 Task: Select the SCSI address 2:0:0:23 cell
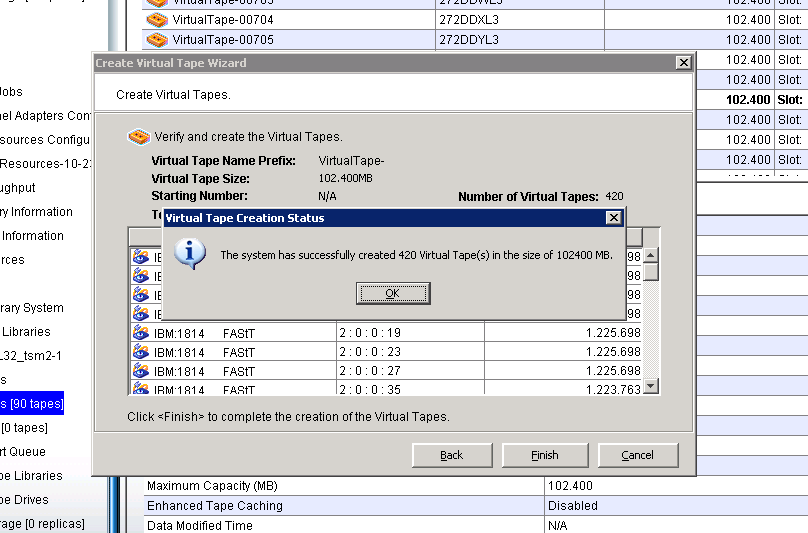[x=410, y=352]
